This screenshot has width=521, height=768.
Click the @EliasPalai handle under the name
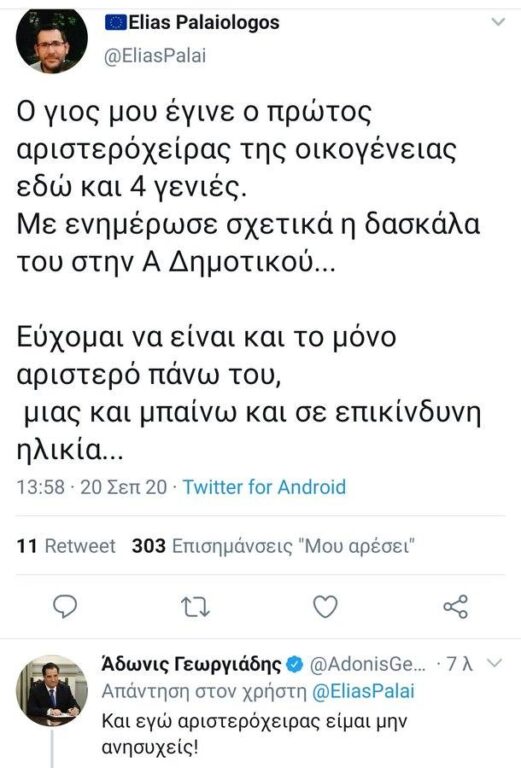[x=155, y=55]
